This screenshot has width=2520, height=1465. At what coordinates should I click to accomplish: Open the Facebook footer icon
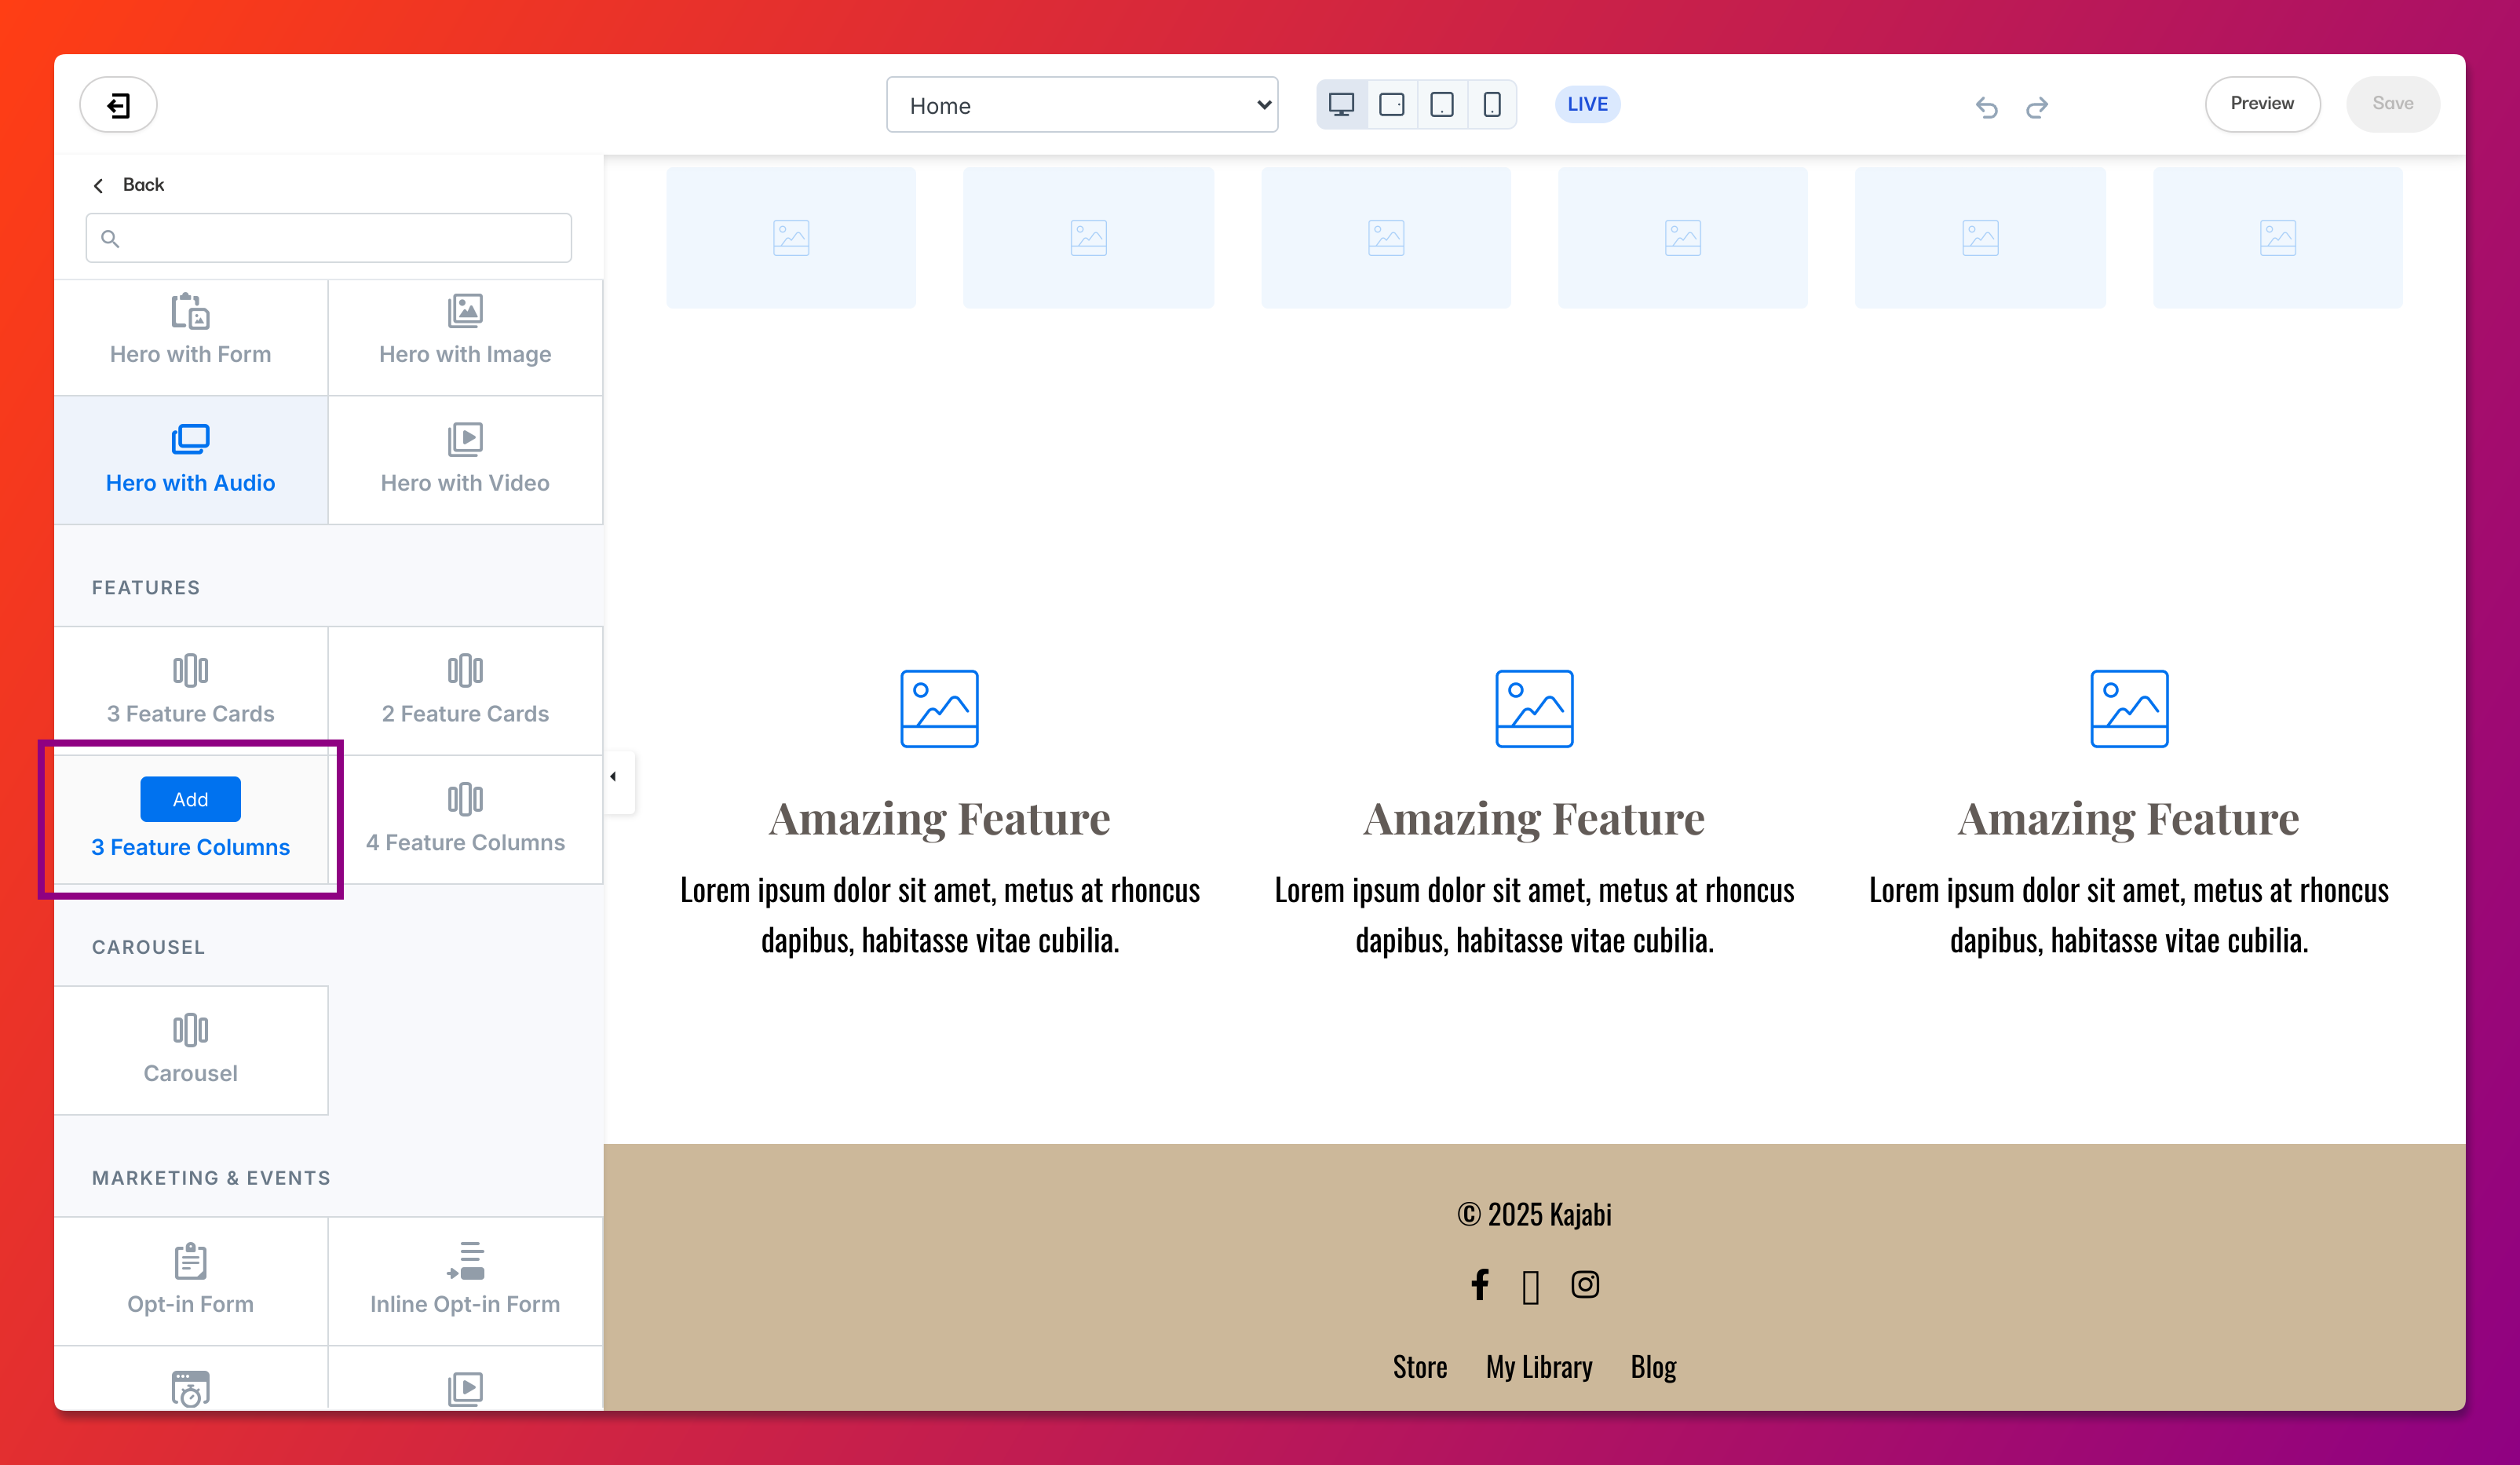tap(1480, 1284)
